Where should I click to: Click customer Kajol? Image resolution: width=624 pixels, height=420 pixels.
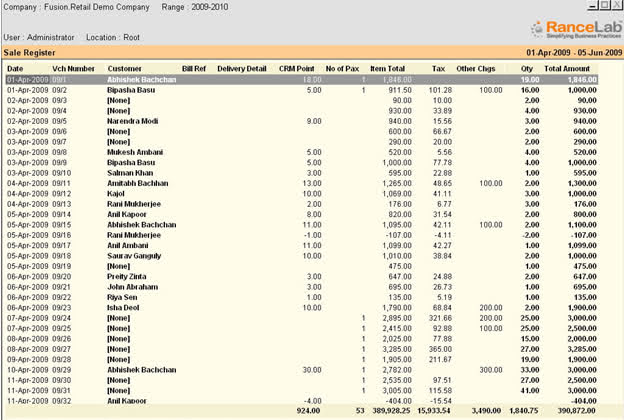click(x=116, y=193)
